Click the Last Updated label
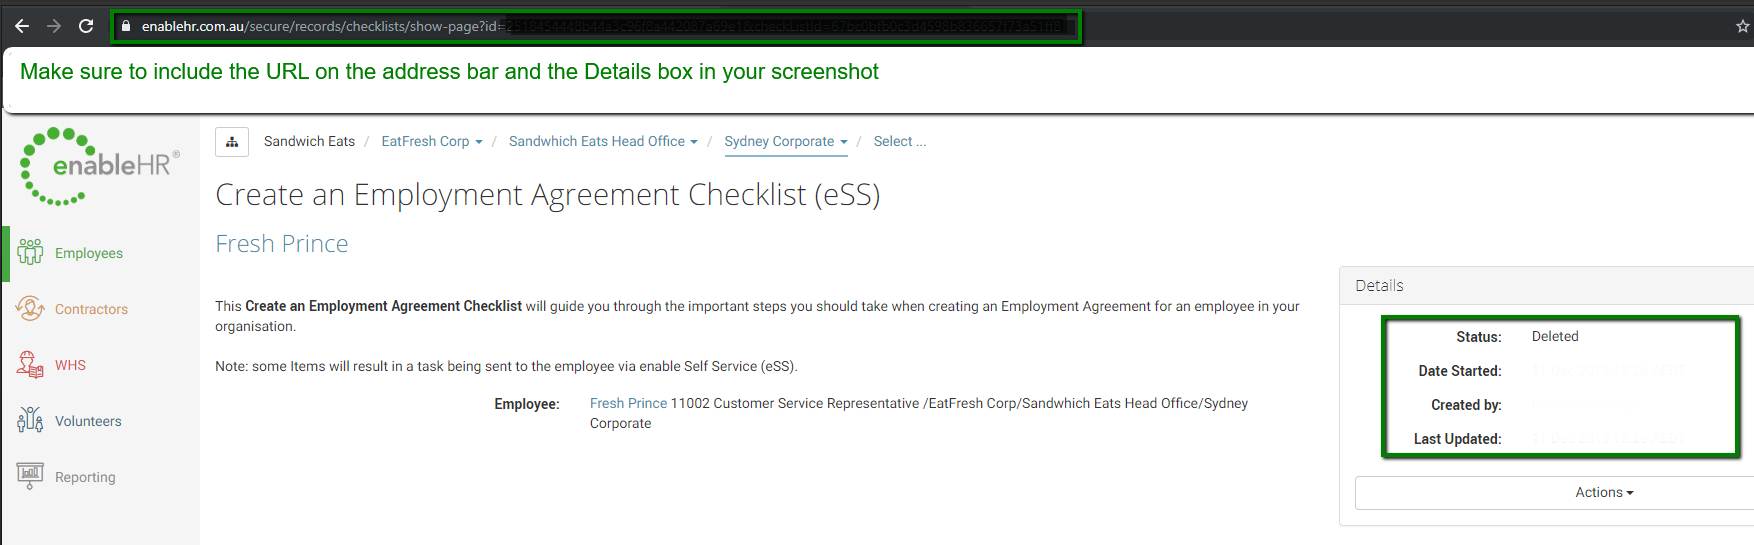 [x=1457, y=439]
